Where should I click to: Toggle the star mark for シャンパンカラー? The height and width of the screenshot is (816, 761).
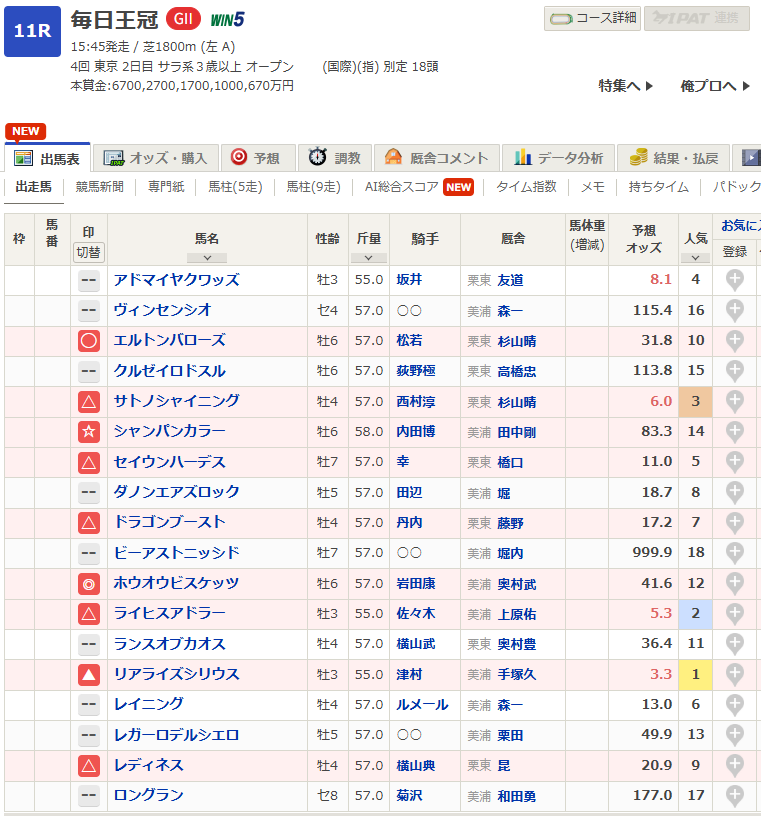click(x=88, y=431)
